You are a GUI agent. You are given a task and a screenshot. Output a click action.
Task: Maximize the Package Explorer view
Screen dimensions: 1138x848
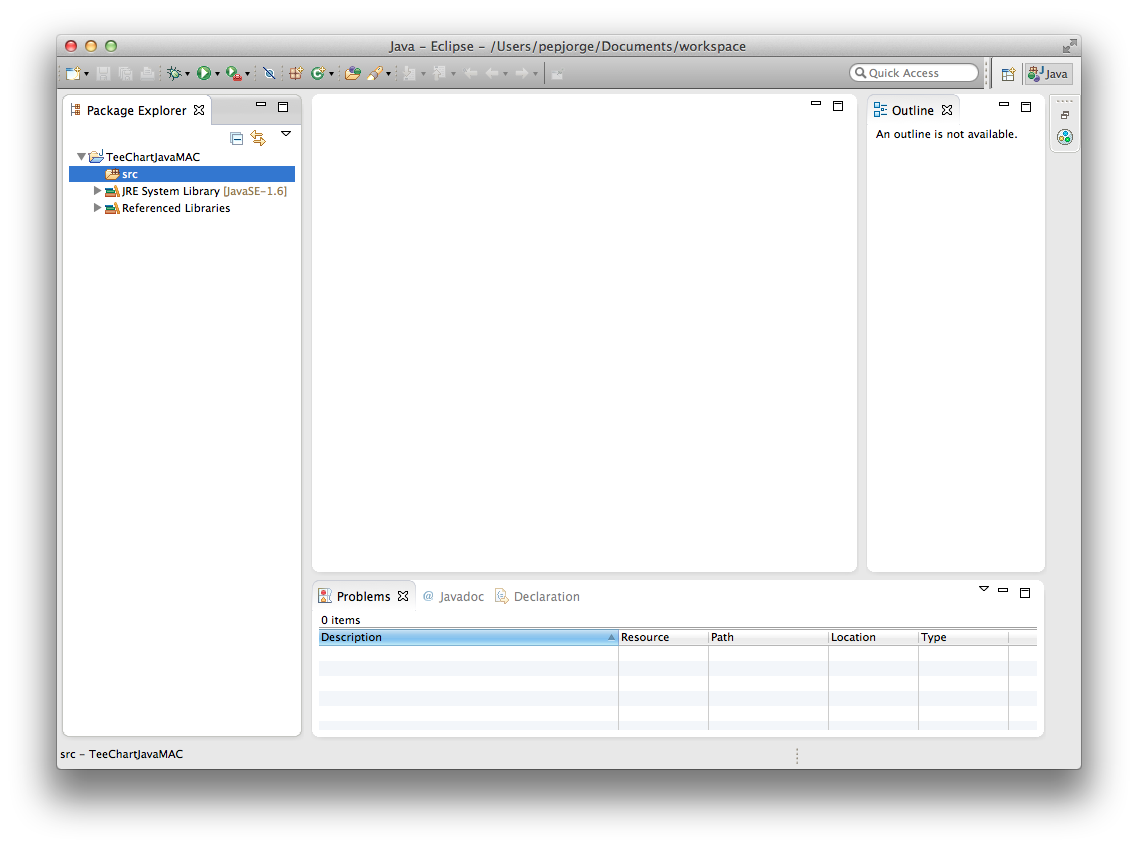coord(283,107)
